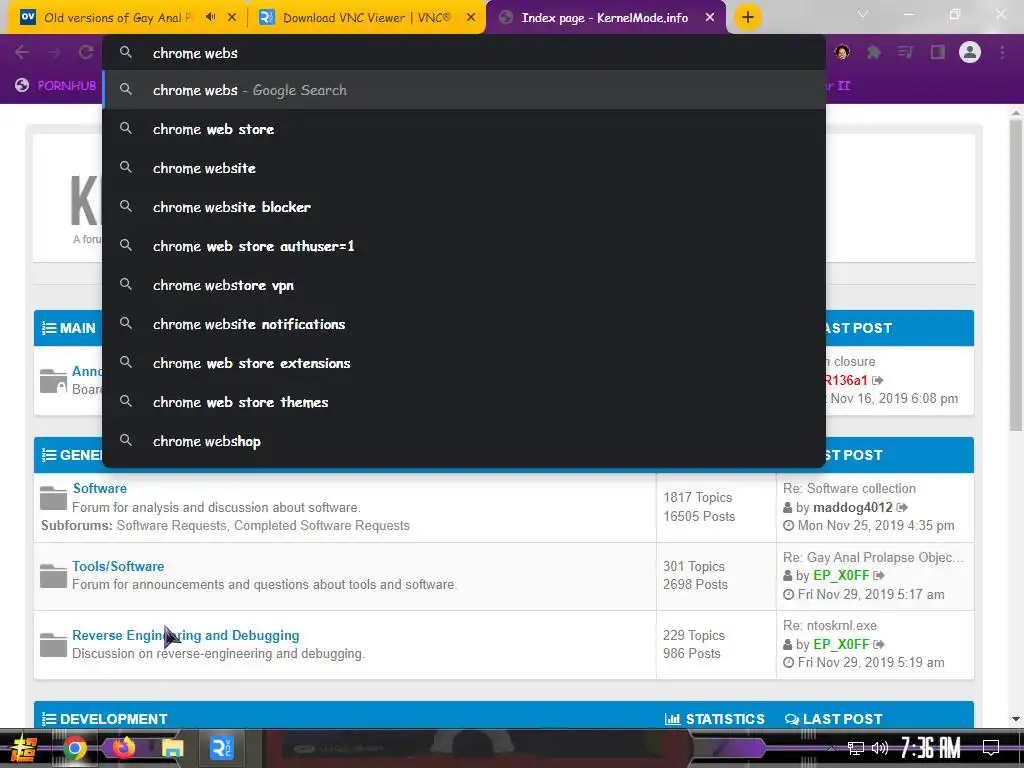Open the MAIN category header
Viewport: 1024px width, 768px height.
tap(77, 328)
